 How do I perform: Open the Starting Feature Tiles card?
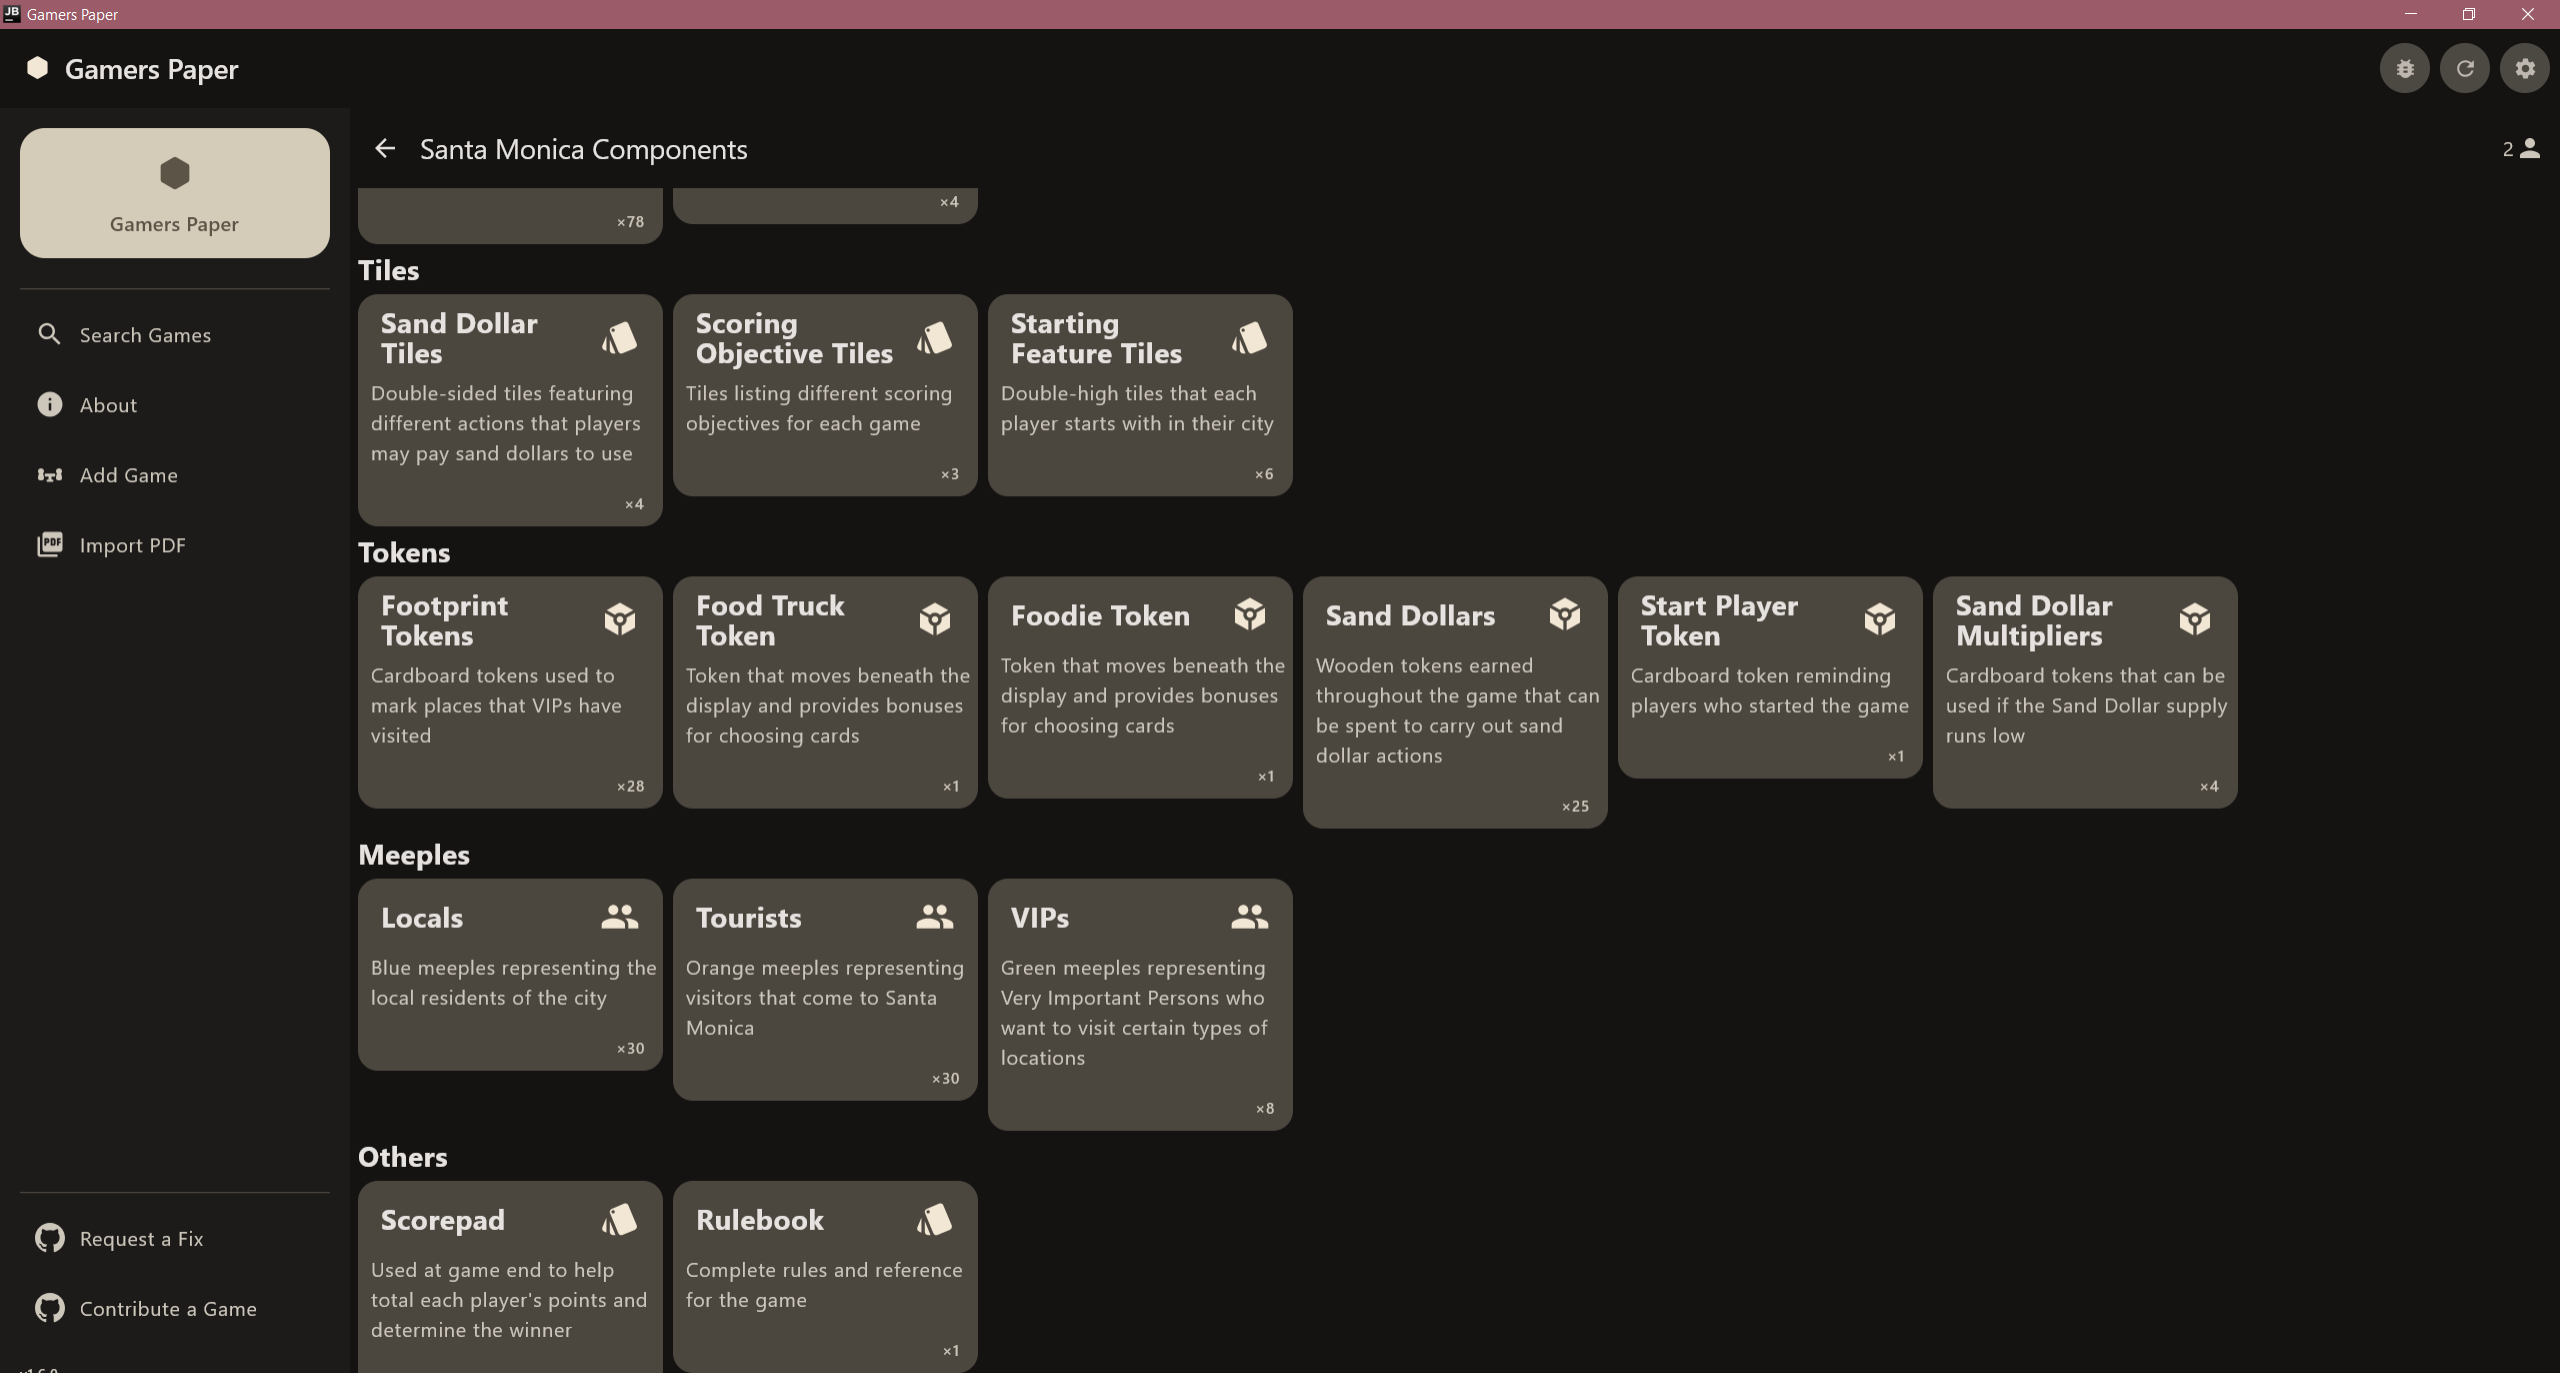coord(1140,395)
